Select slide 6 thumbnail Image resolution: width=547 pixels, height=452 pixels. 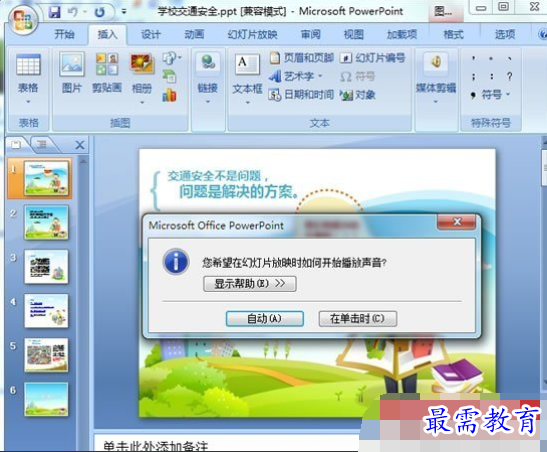click(46, 399)
